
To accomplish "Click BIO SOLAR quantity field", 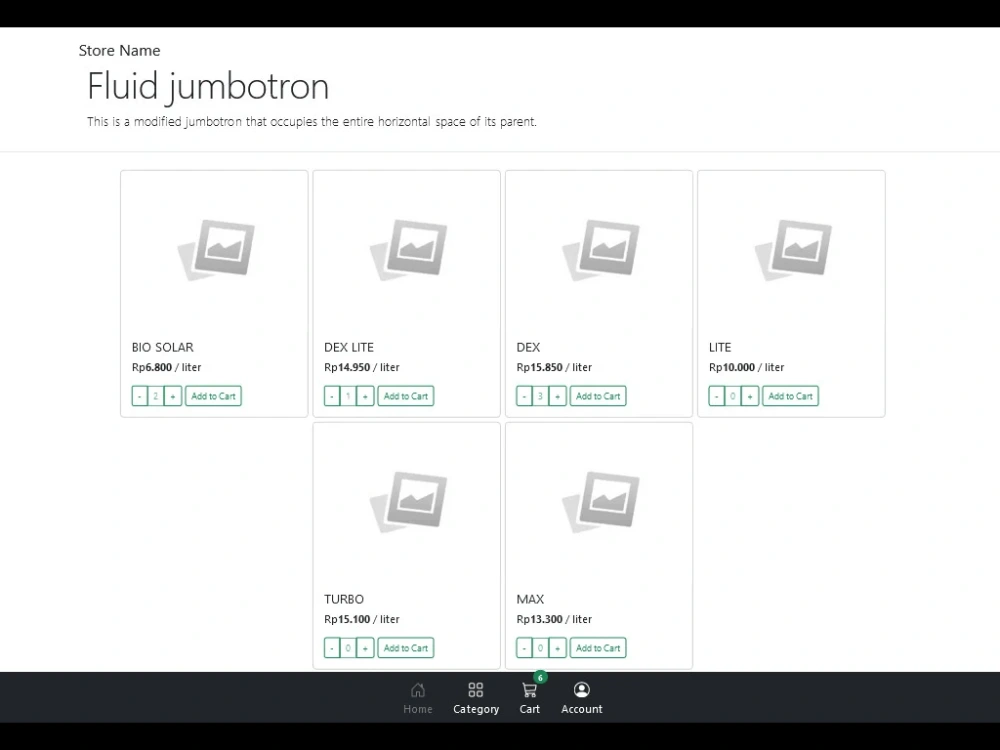I will (156, 396).
